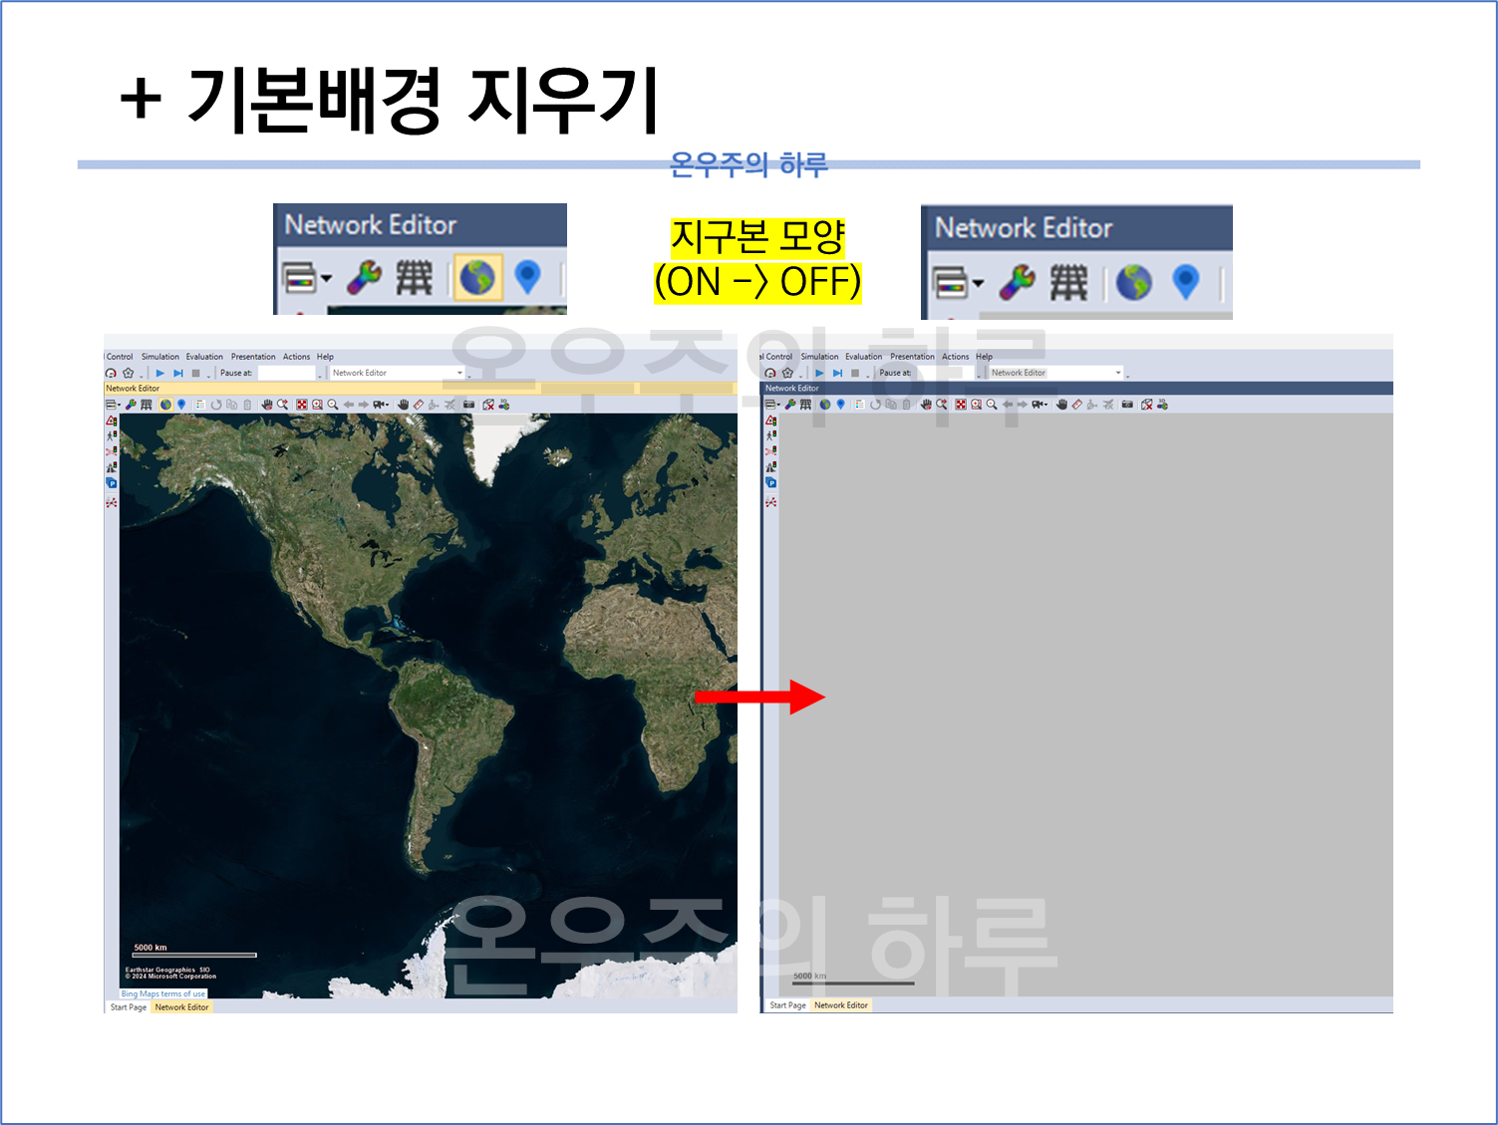Select the blue parking P icon in the right gray window sidebar
The height and width of the screenshot is (1125, 1498).
(x=771, y=483)
